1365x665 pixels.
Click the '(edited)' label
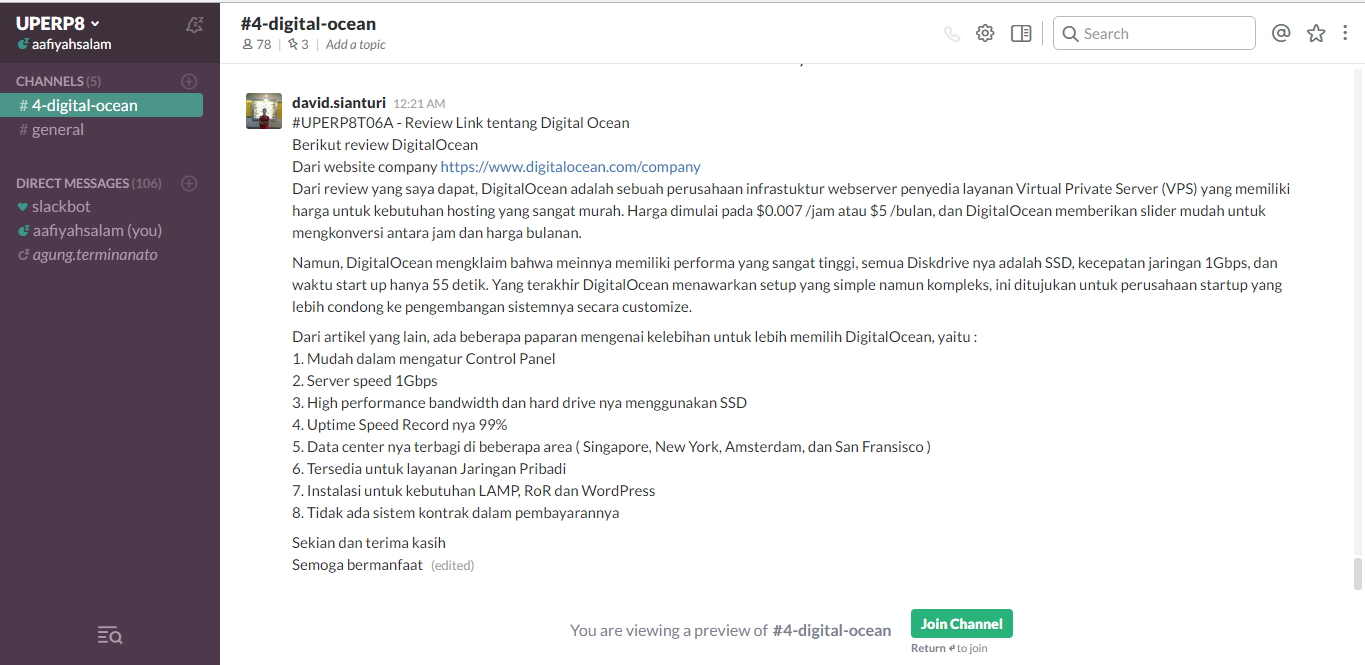coord(452,566)
